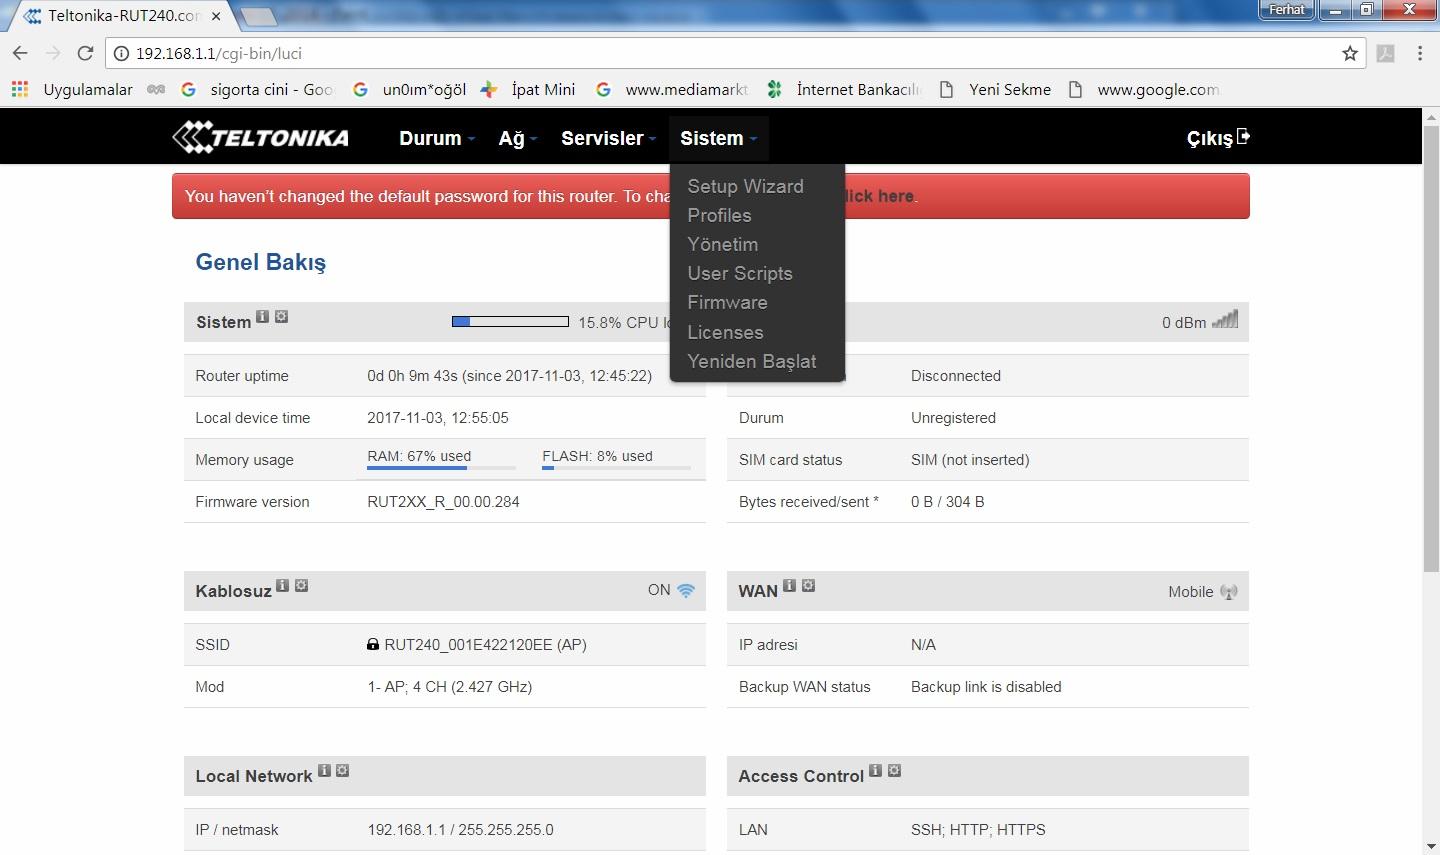1440x855 pixels.
Task: Select Profiles from the Sistem menu
Action: click(x=719, y=215)
